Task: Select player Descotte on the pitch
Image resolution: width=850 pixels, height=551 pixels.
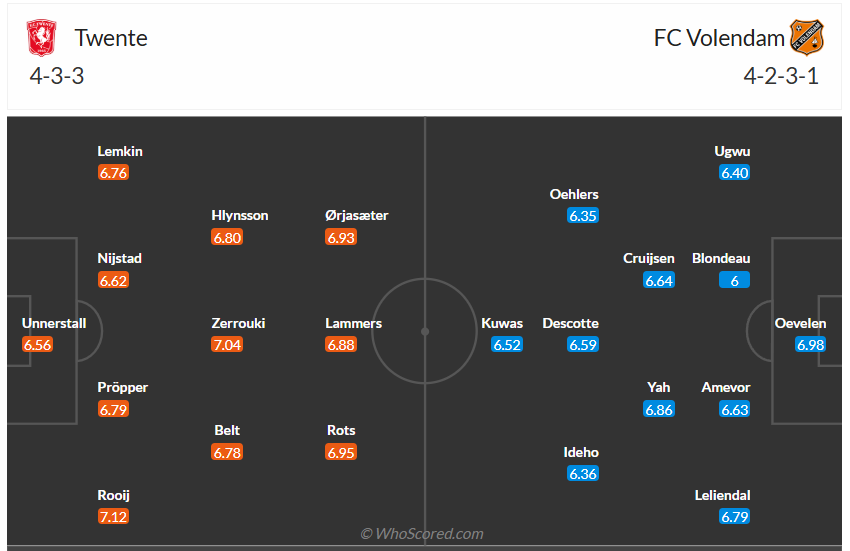Action: pos(570,323)
